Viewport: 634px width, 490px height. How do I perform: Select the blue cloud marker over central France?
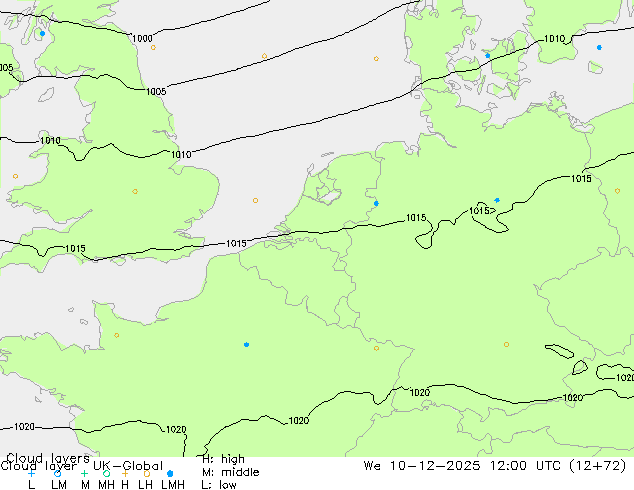point(246,344)
